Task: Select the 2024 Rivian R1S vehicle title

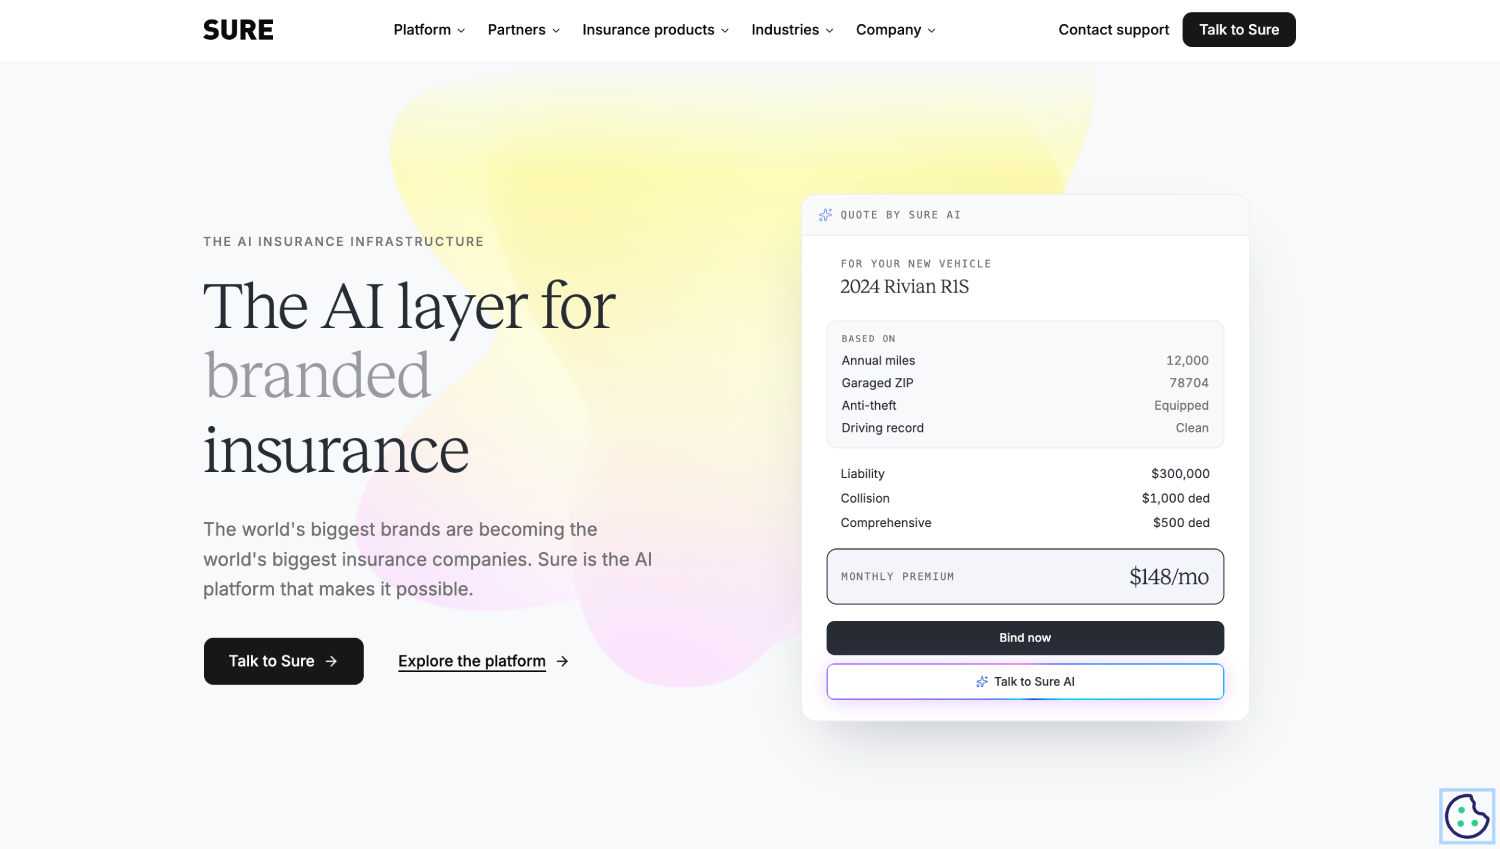Action: (905, 287)
